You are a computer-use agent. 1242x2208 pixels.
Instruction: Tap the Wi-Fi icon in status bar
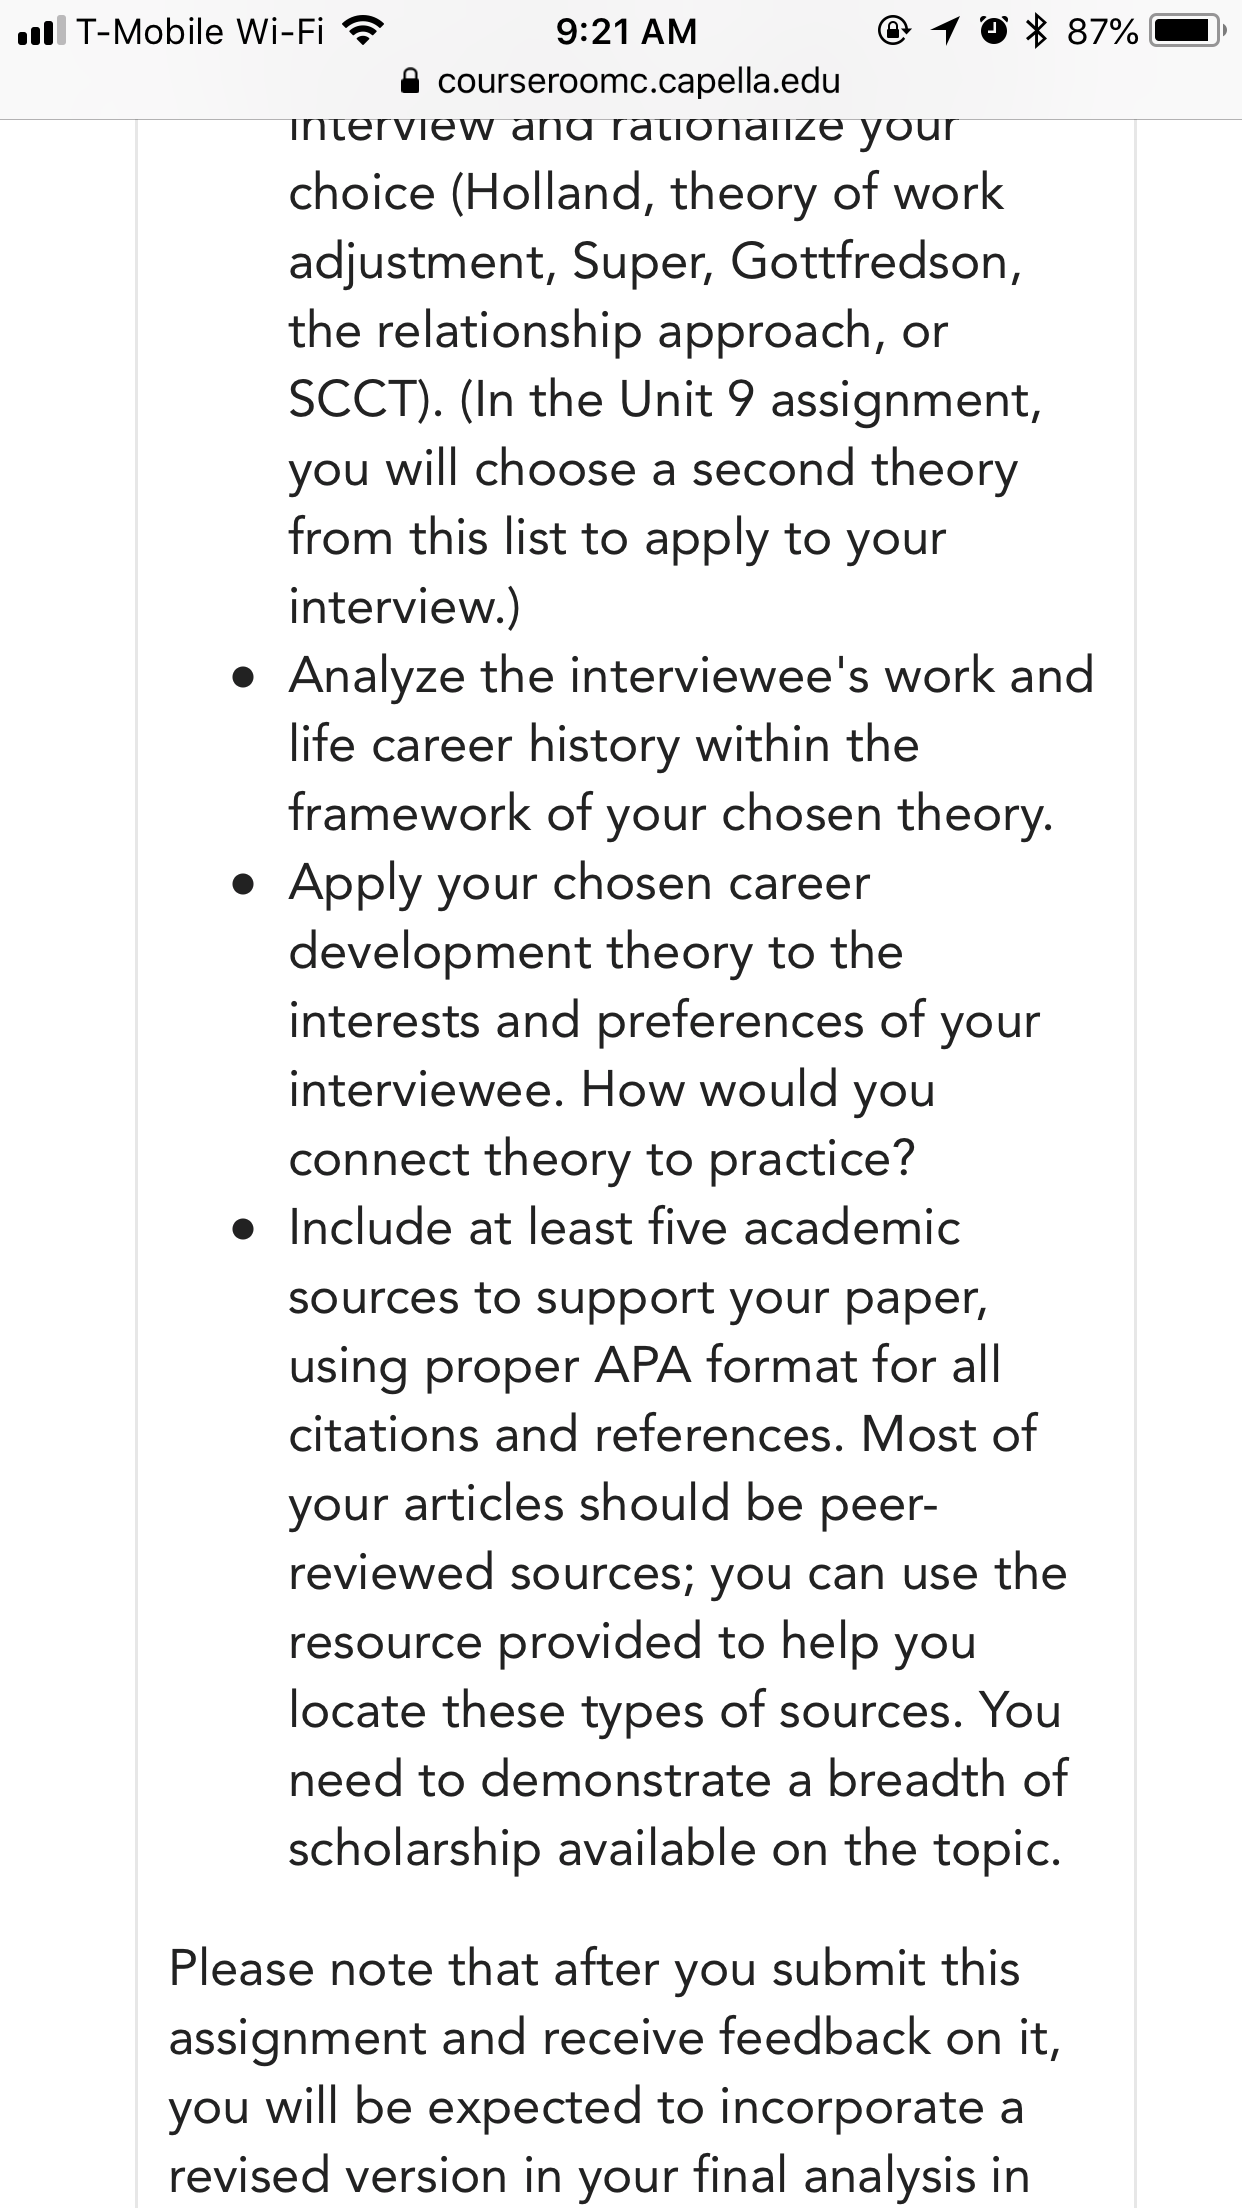(x=363, y=32)
